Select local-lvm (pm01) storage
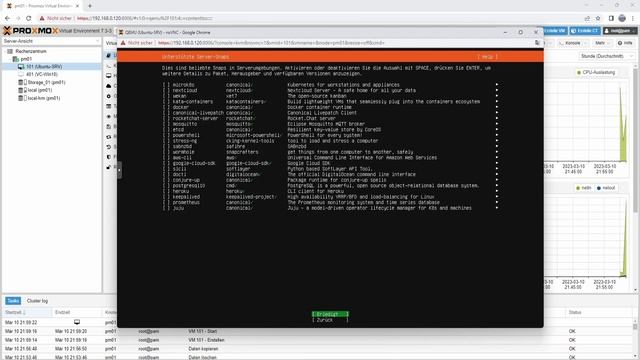The width and height of the screenshot is (640, 360). [x=44, y=98]
